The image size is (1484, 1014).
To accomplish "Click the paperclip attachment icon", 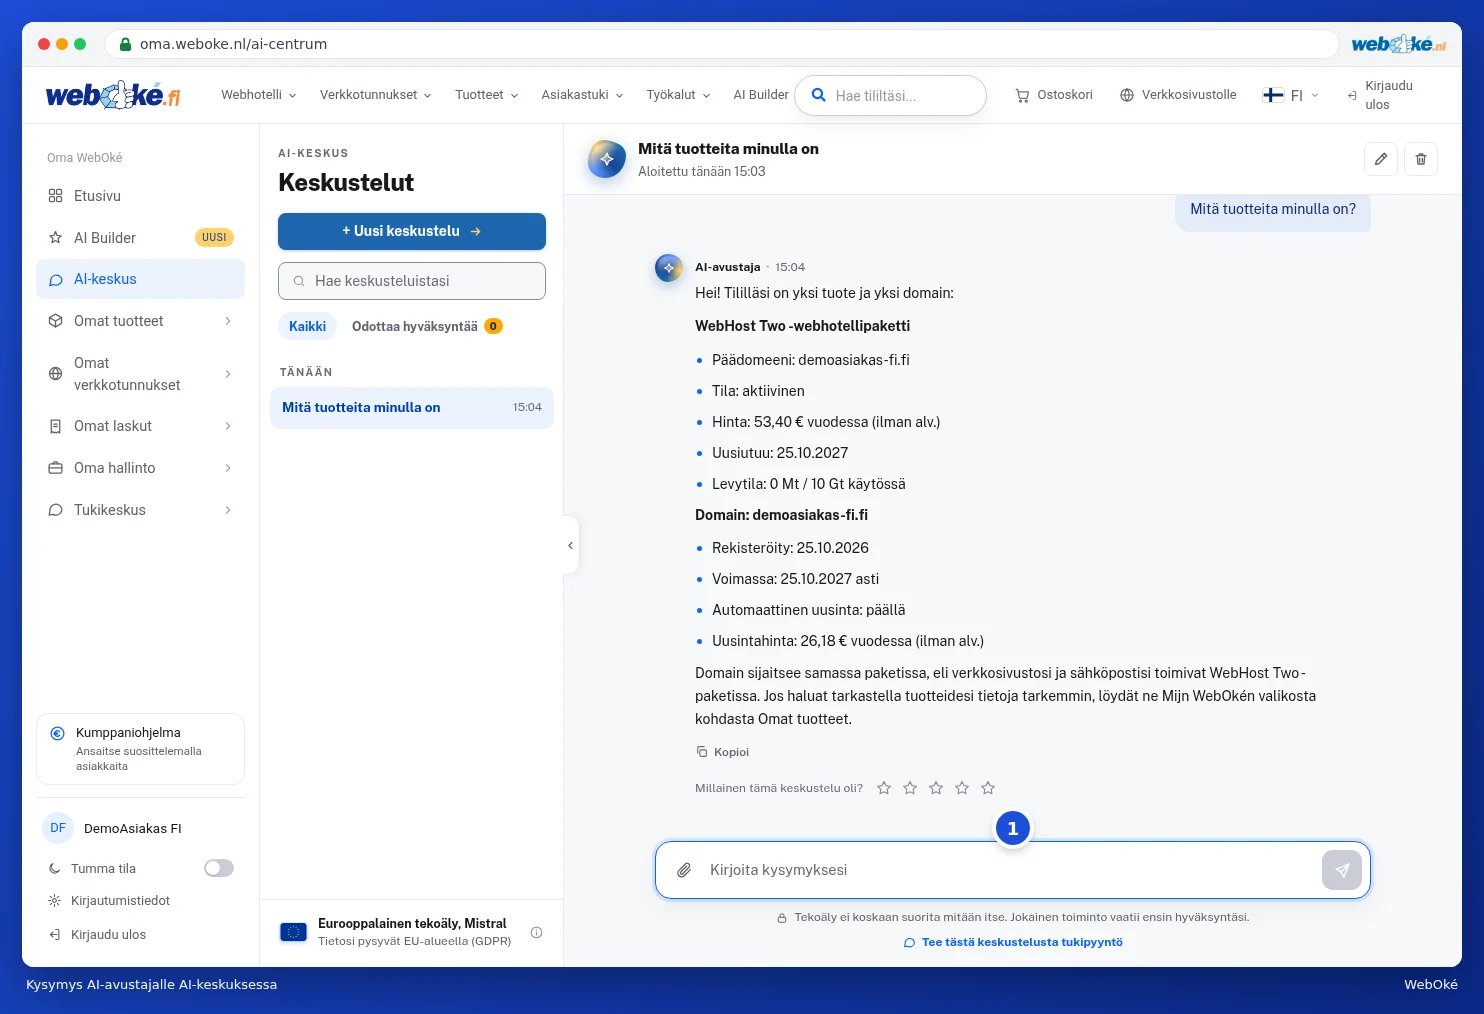I will [x=684, y=870].
